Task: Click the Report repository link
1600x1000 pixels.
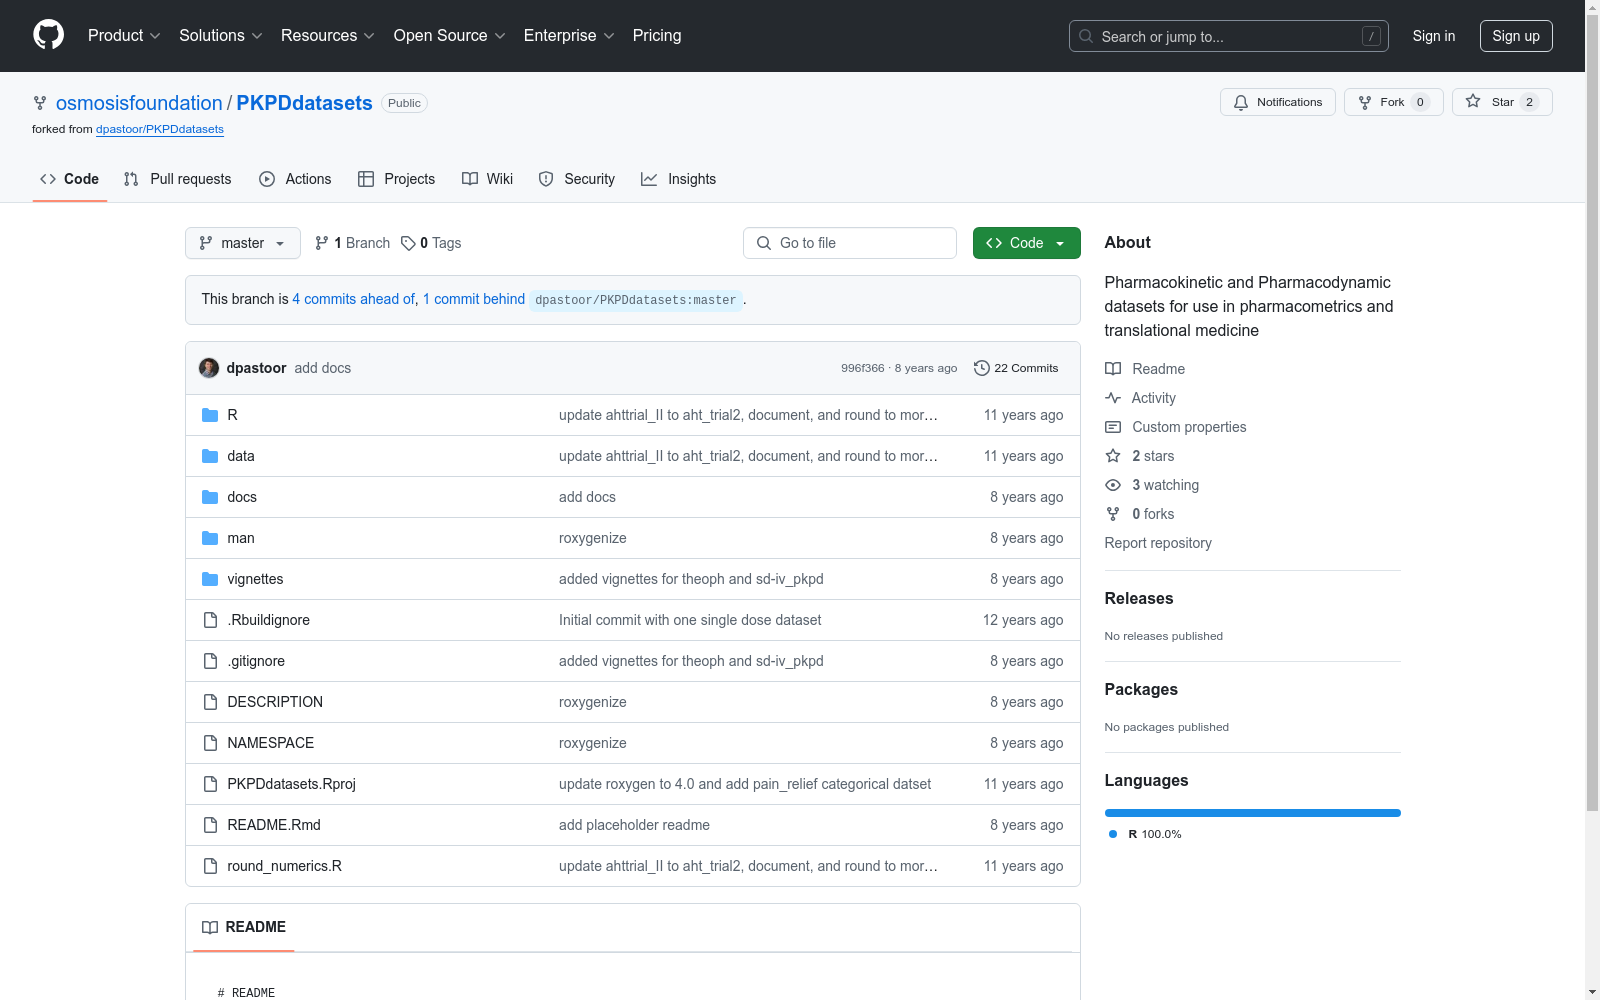Action: tap(1158, 543)
